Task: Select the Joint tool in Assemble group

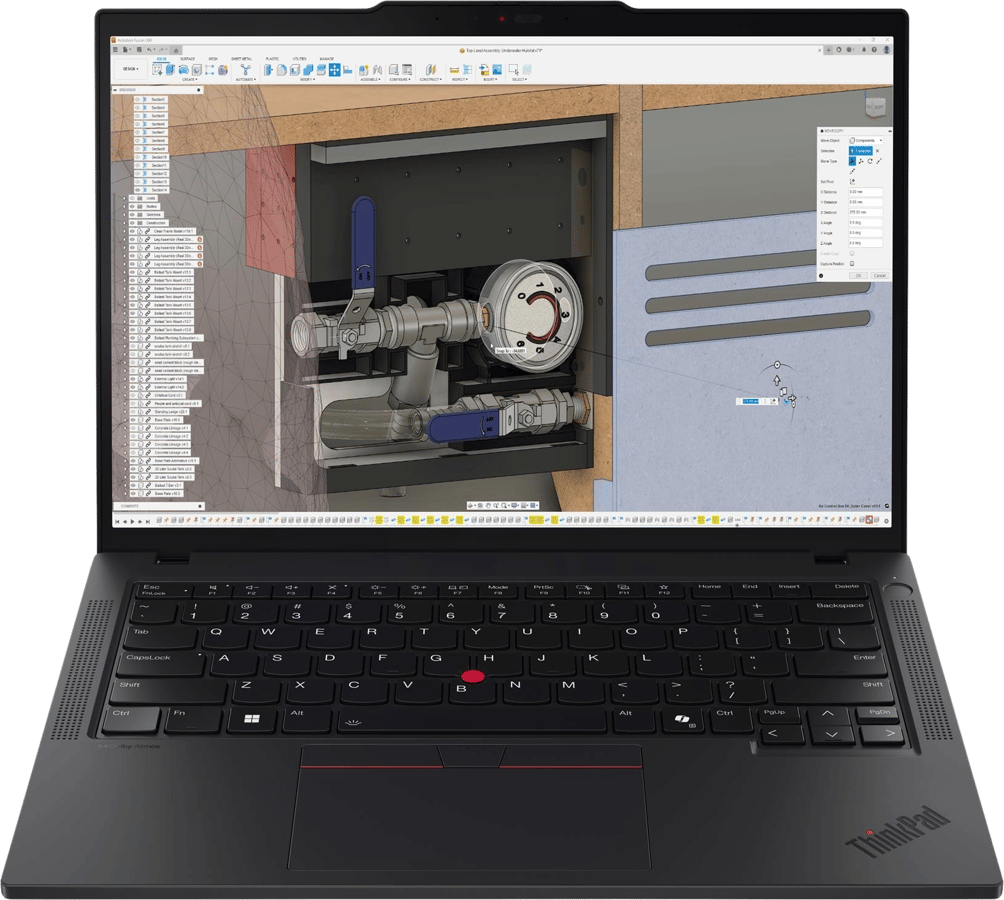Action: (x=378, y=69)
